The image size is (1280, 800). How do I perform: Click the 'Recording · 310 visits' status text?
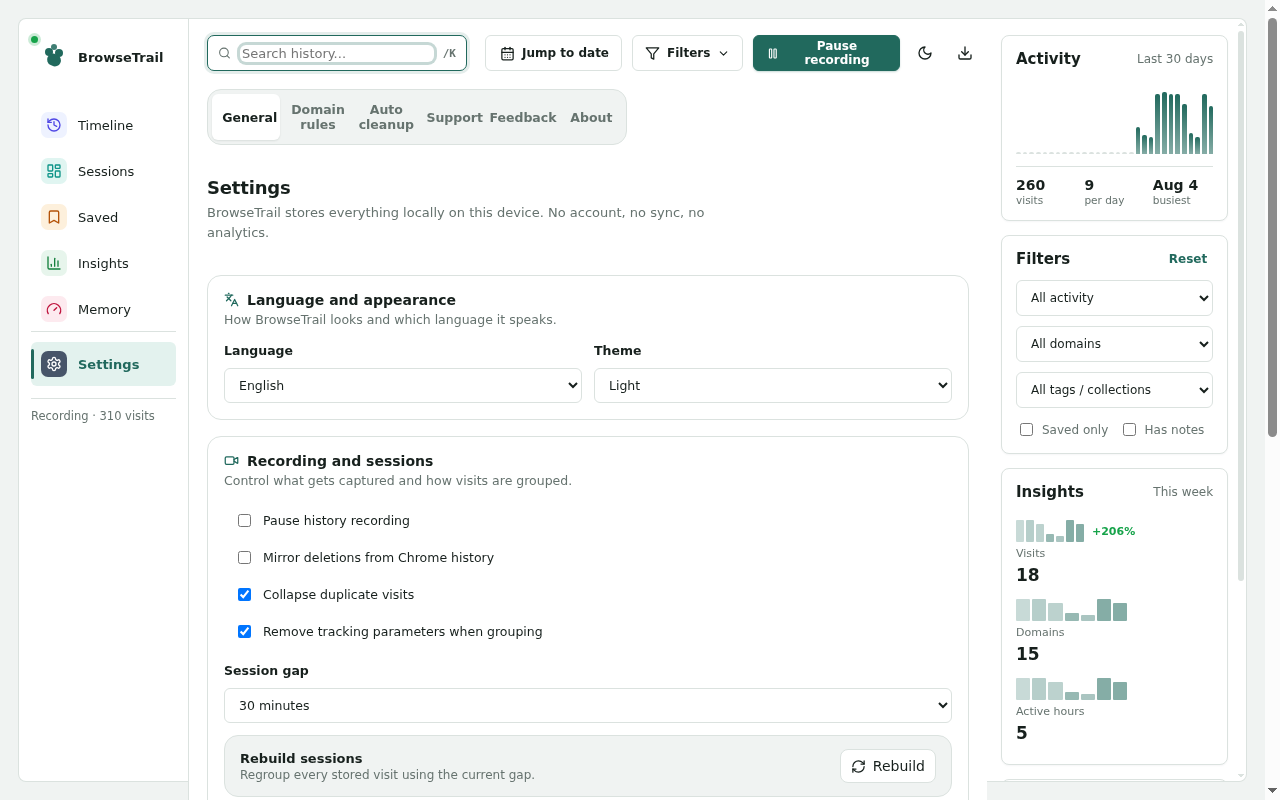[x=93, y=415]
